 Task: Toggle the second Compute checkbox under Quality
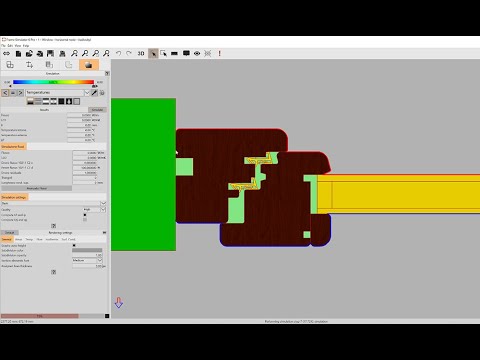pos(85,220)
